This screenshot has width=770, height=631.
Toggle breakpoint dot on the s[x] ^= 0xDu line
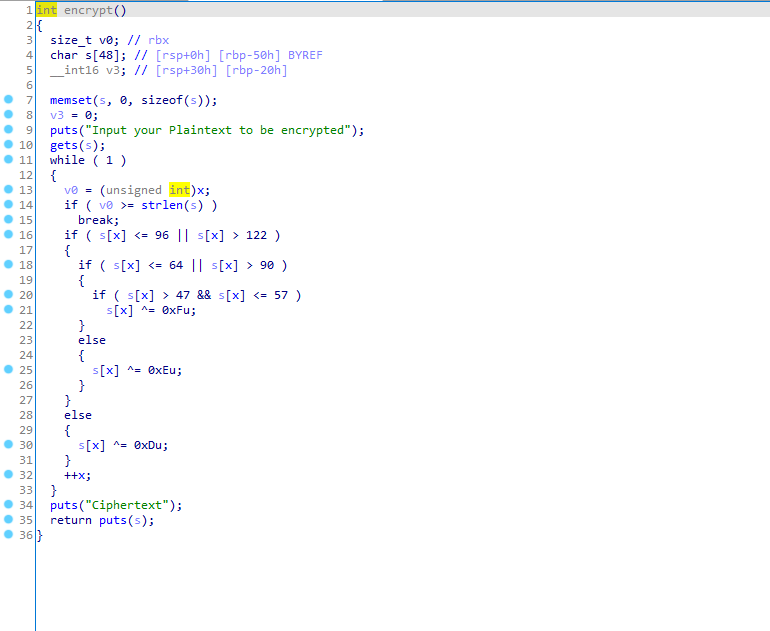8,445
